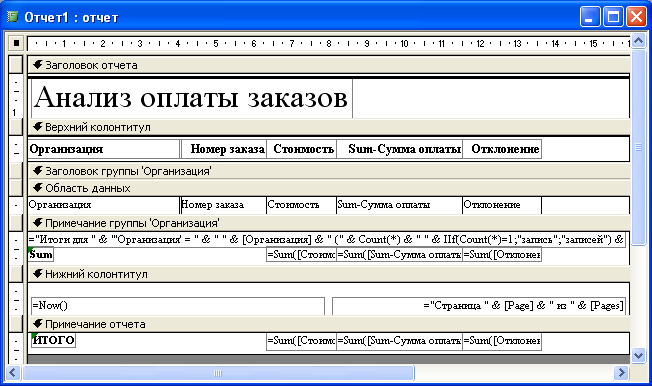This screenshot has width=652, height=386.
Task: Click section selector beside 'Область данных' bar
Action: (x=16, y=188)
